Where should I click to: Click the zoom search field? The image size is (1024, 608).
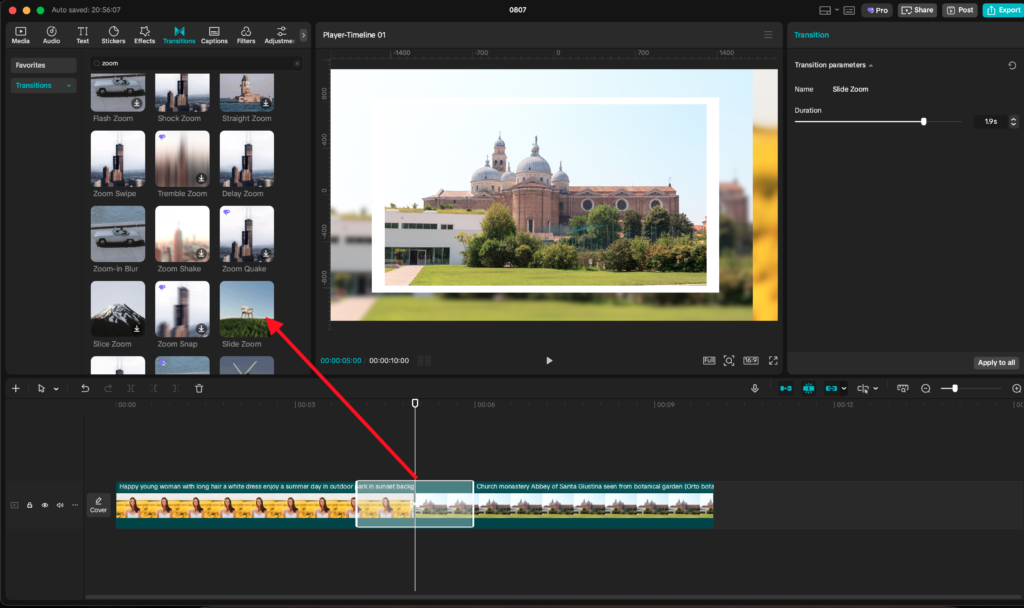pyautogui.click(x=196, y=63)
